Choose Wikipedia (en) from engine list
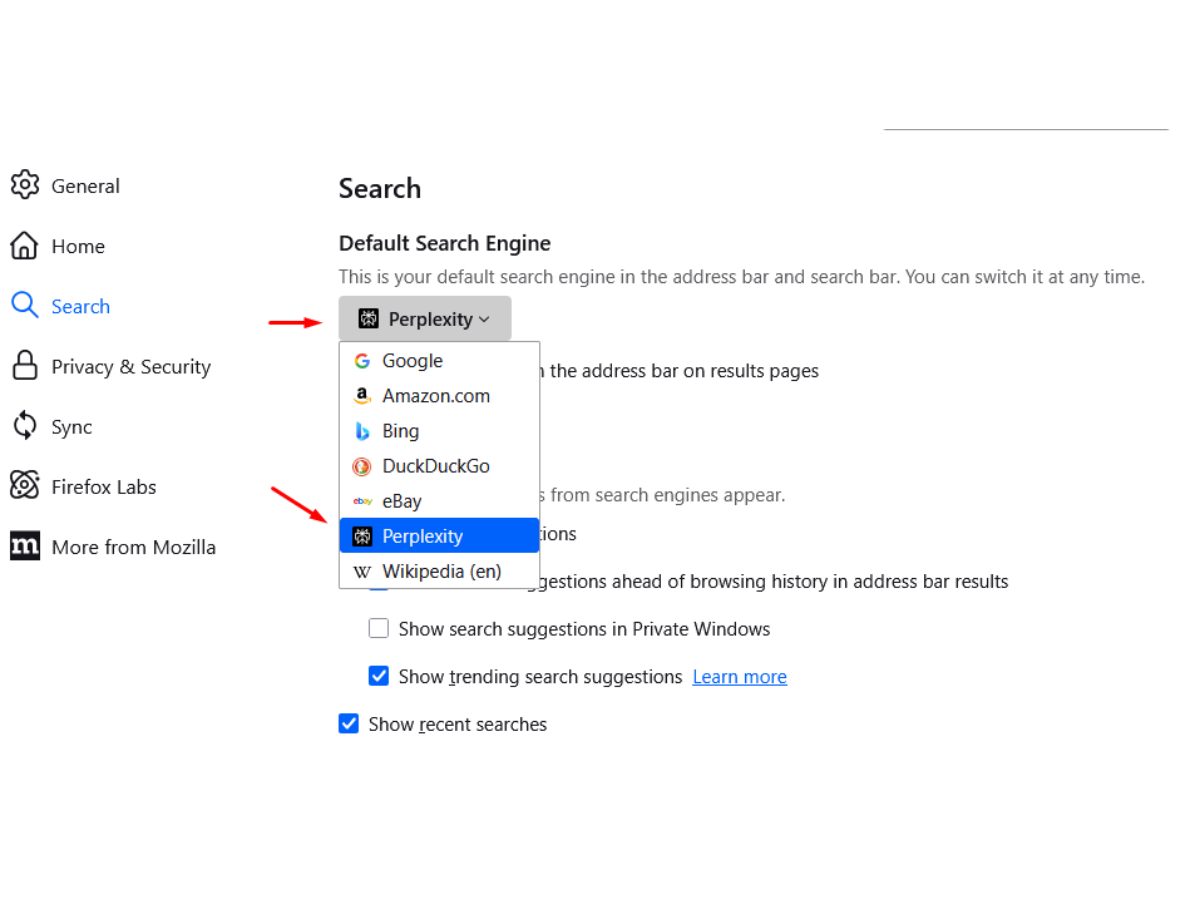 click(439, 571)
